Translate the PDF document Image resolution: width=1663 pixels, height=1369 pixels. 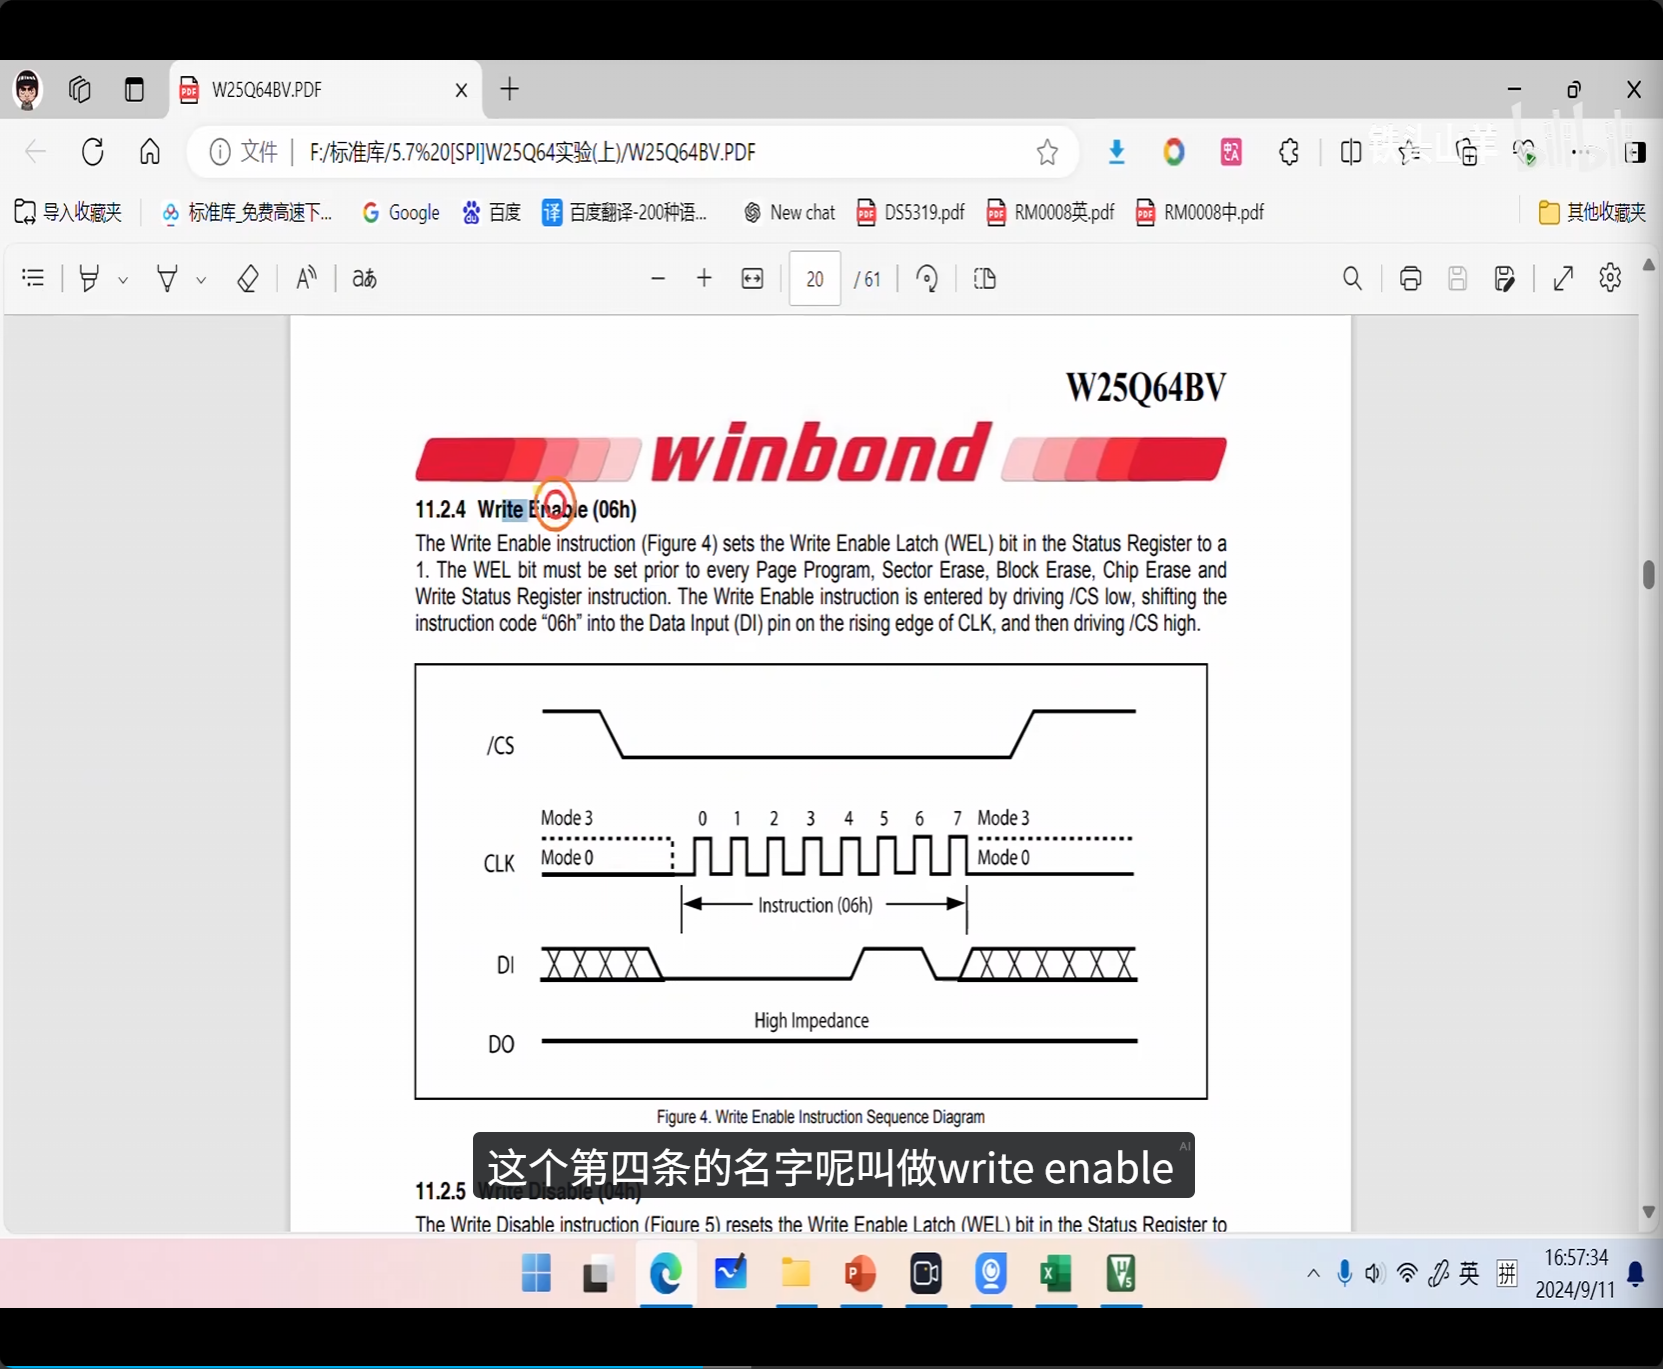point(364,278)
